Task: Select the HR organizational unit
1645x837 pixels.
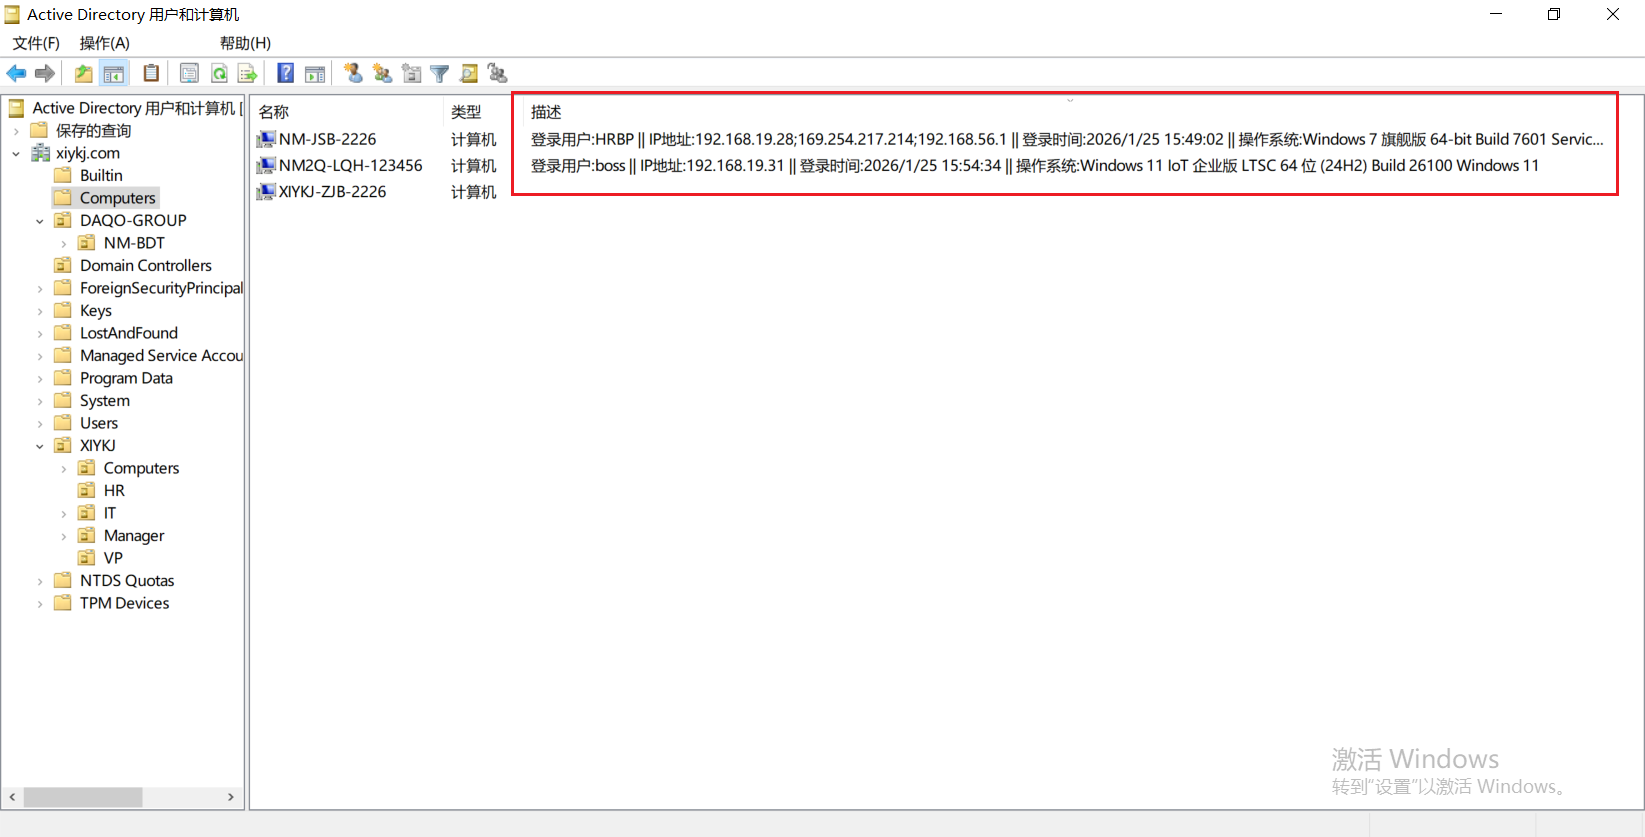Action: click(x=114, y=491)
